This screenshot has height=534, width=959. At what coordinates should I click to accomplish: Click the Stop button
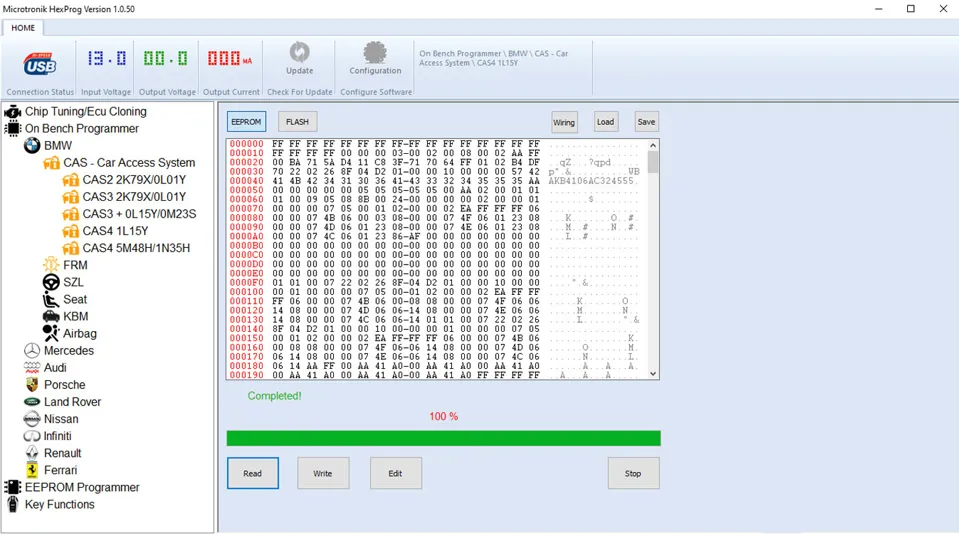633,473
